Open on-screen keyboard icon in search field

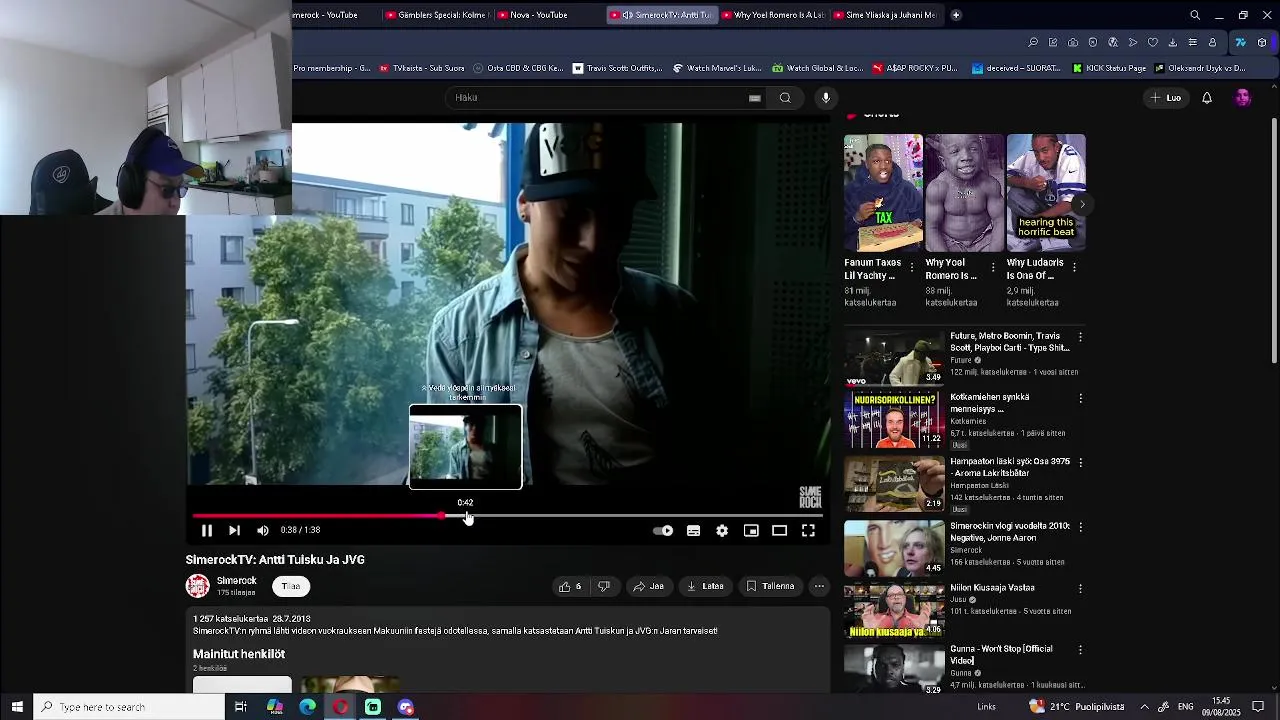755,98
